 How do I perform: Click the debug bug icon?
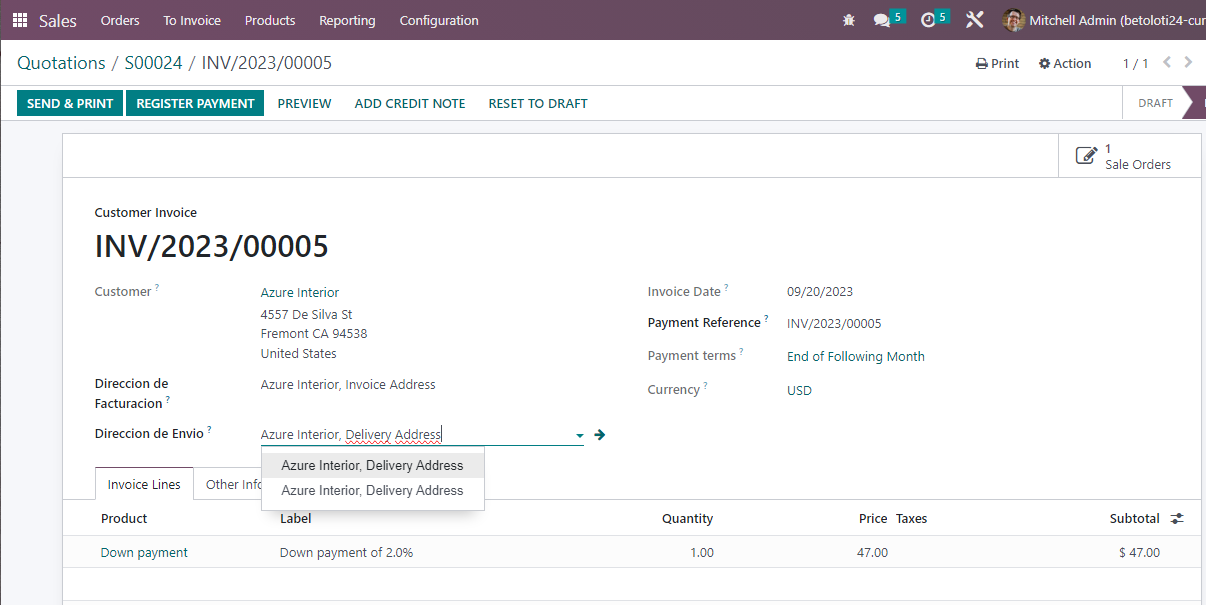tap(849, 20)
